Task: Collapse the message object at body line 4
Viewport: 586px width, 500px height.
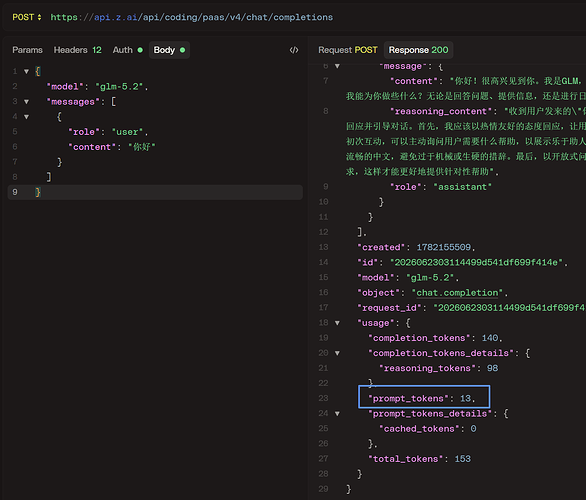Action: pyautogui.click(x=27, y=117)
